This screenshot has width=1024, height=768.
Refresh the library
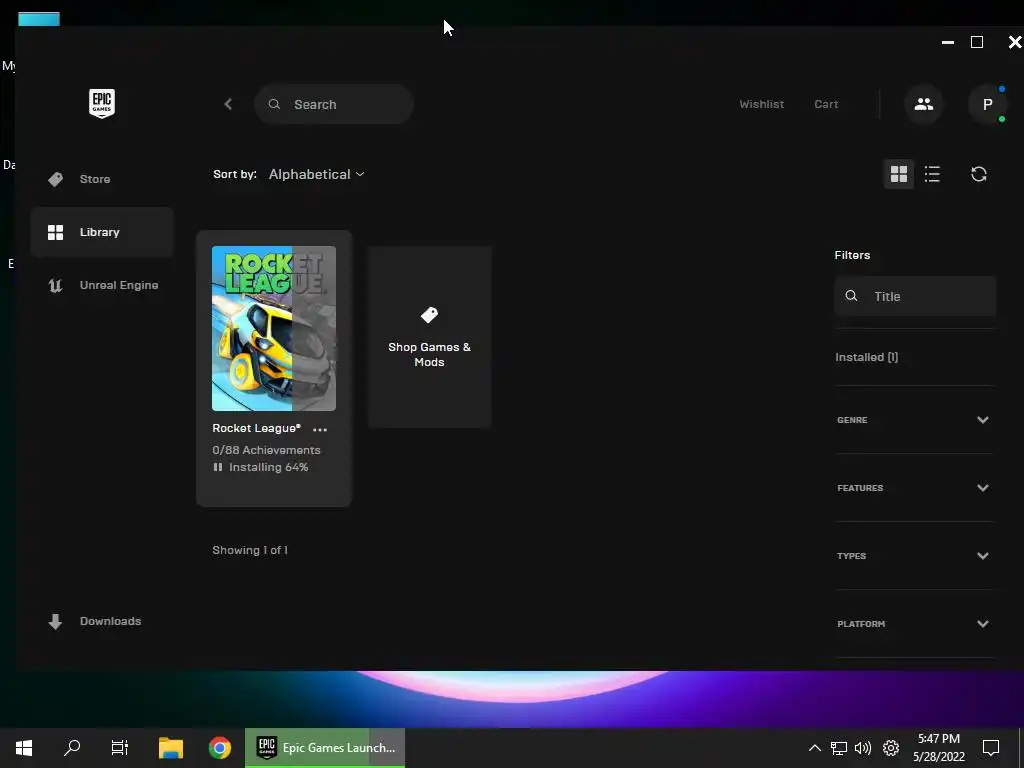978,174
